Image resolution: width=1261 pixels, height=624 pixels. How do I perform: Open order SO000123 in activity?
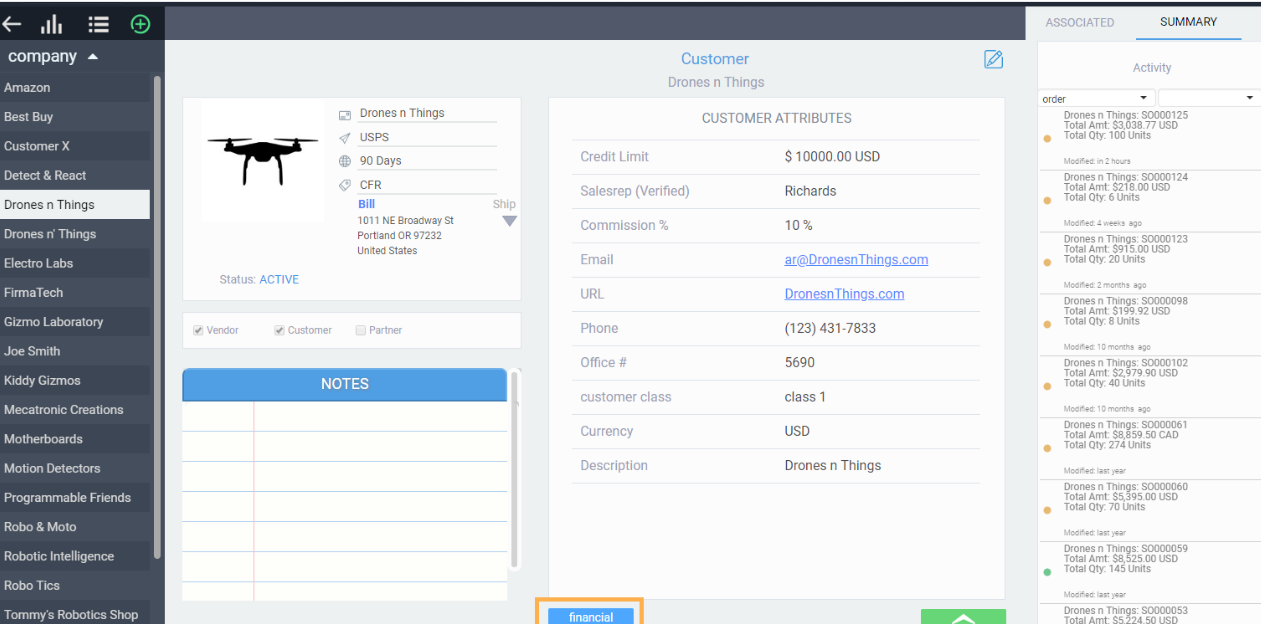(1149, 262)
